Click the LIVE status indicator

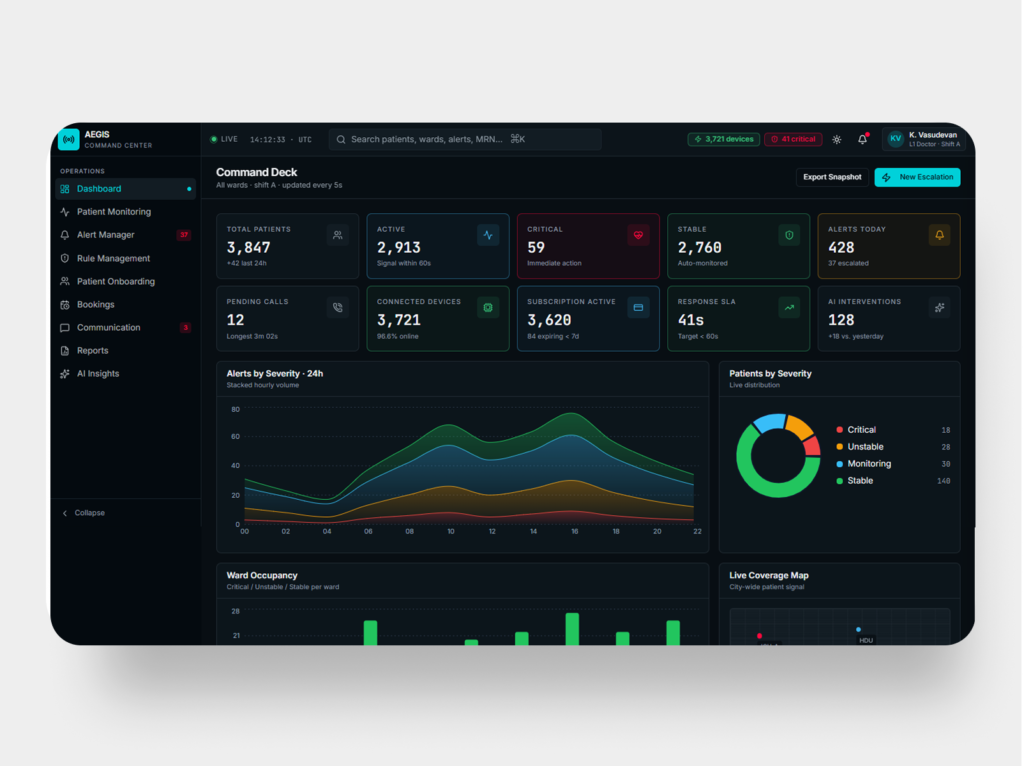click(224, 139)
